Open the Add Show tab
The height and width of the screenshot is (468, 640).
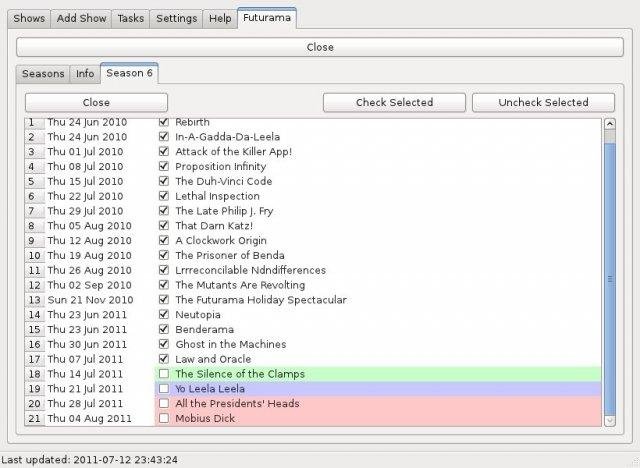point(81,19)
